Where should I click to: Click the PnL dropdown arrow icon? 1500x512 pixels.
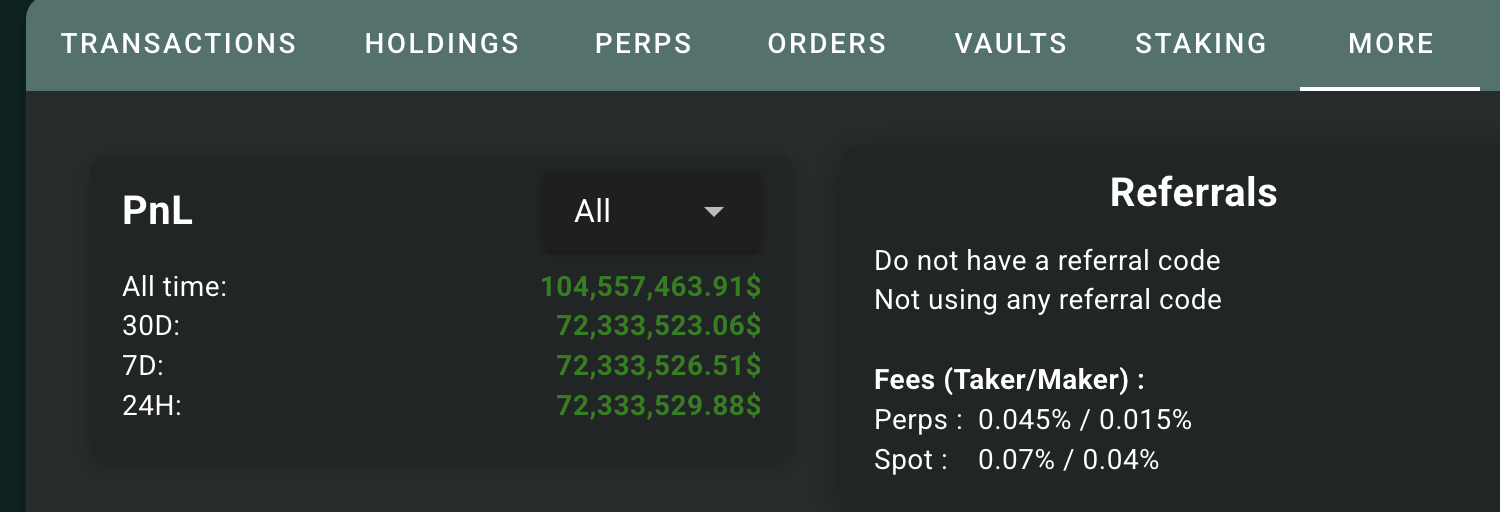point(713,212)
